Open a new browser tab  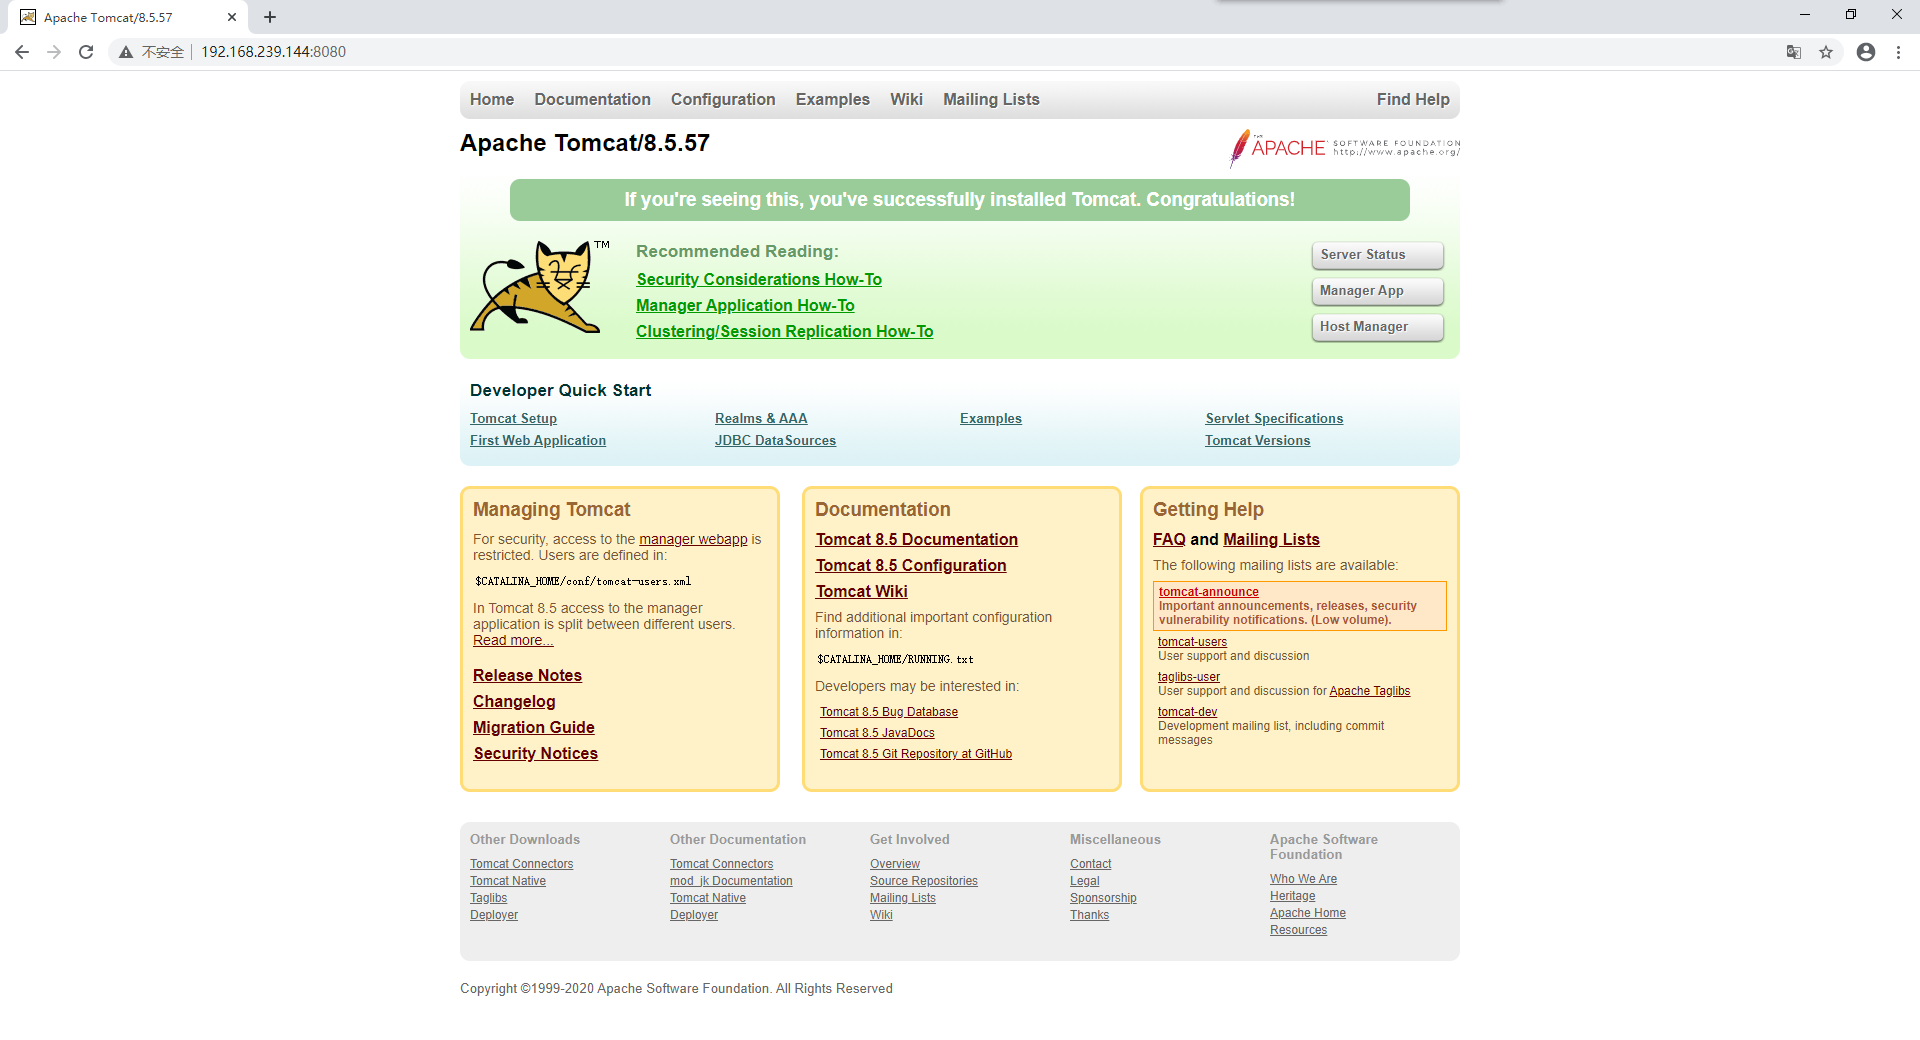click(270, 17)
